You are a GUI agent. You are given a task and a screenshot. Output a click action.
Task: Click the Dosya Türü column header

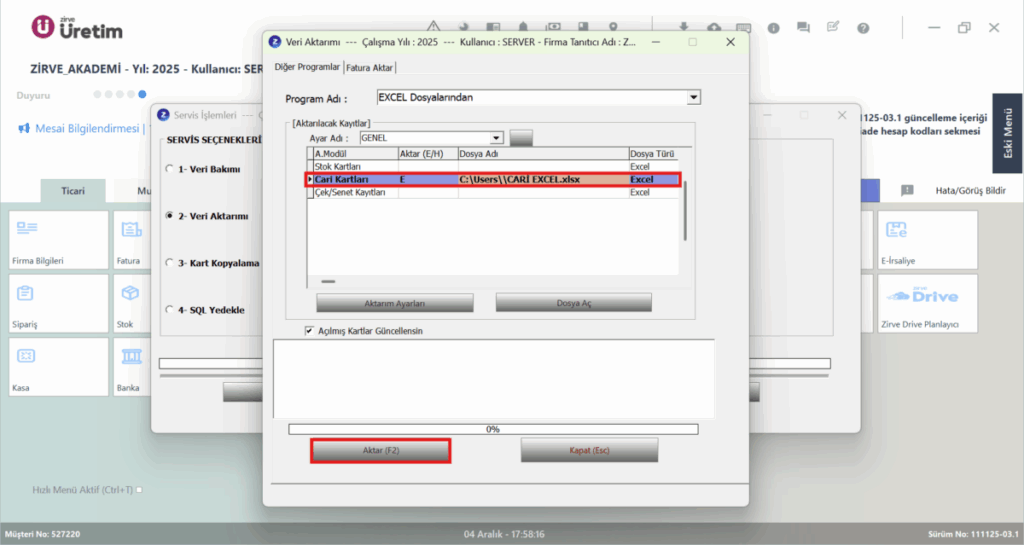(x=652, y=154)
